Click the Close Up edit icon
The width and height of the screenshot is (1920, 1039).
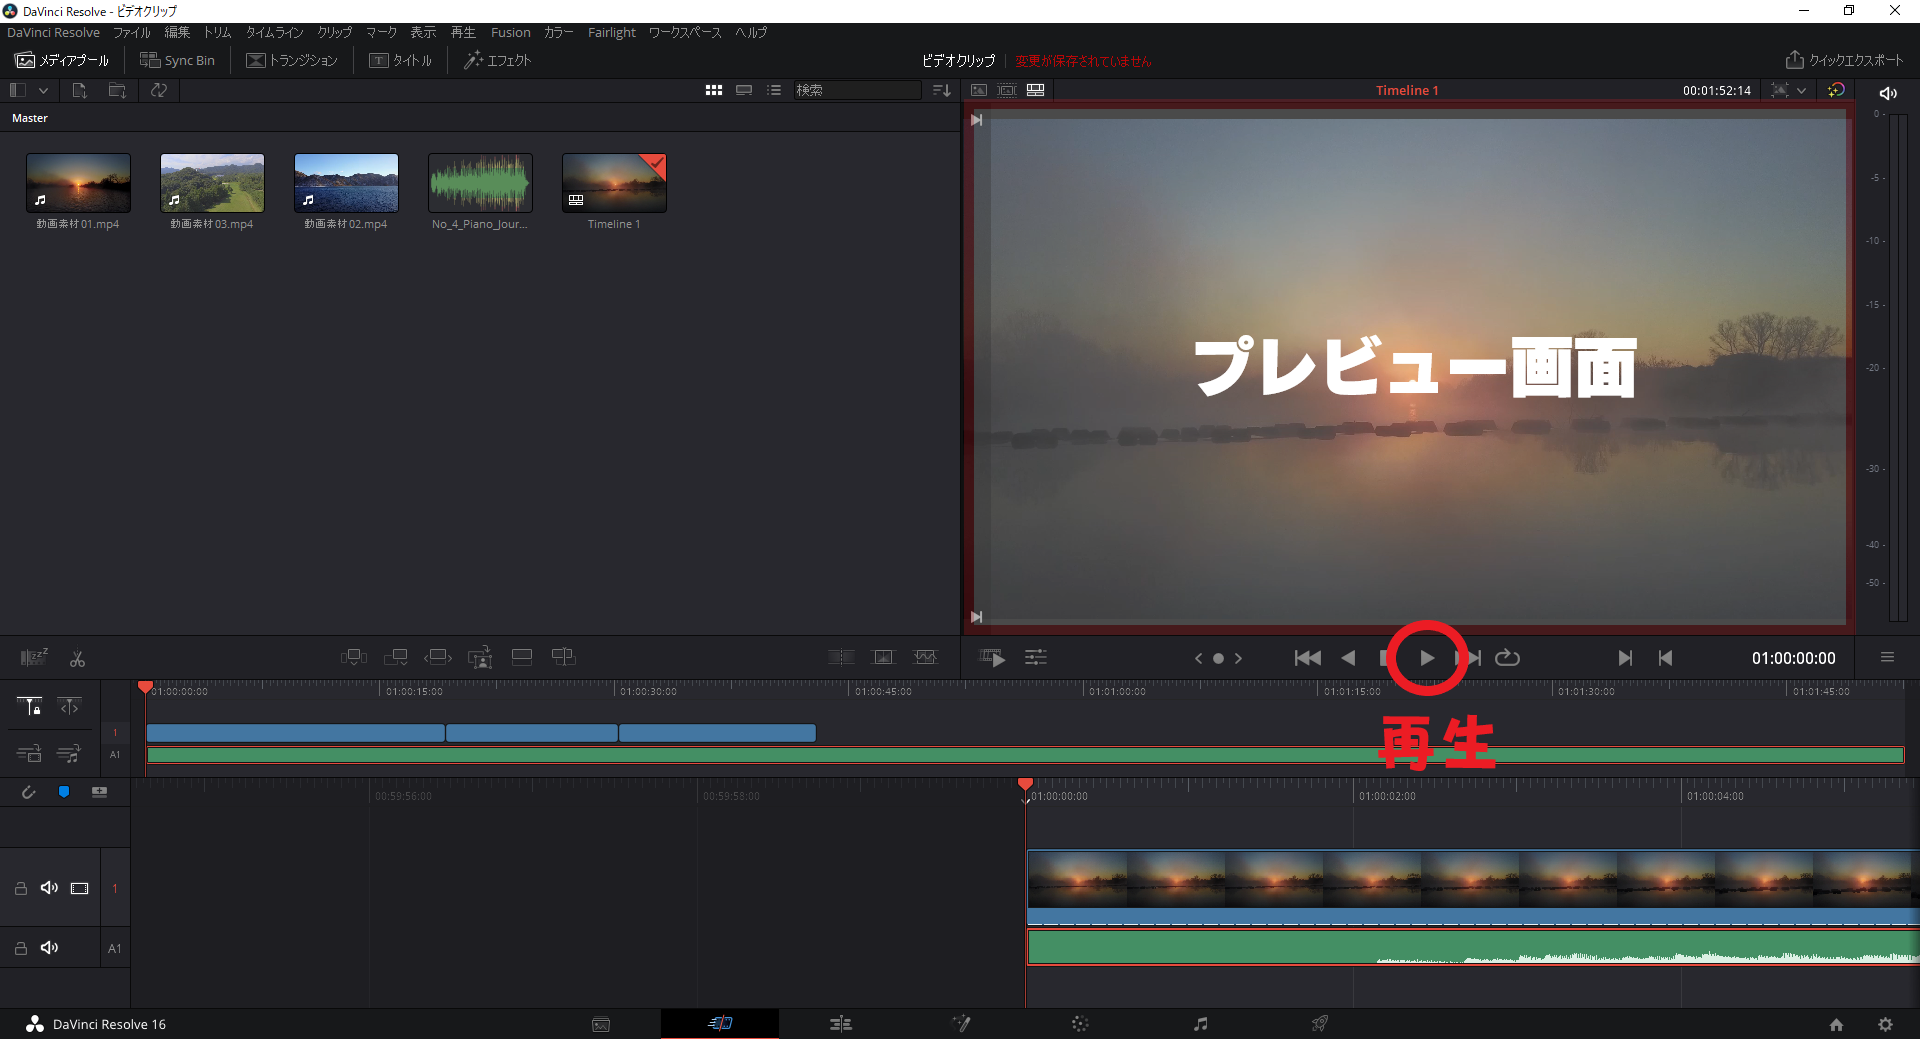(480, 657)
